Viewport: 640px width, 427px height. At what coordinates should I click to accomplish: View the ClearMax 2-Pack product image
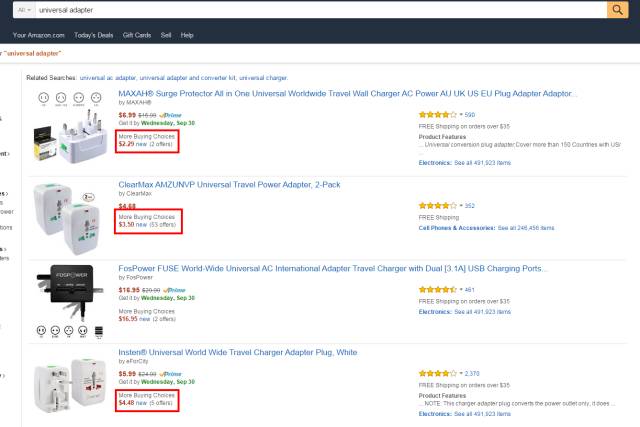pos(68,218)
